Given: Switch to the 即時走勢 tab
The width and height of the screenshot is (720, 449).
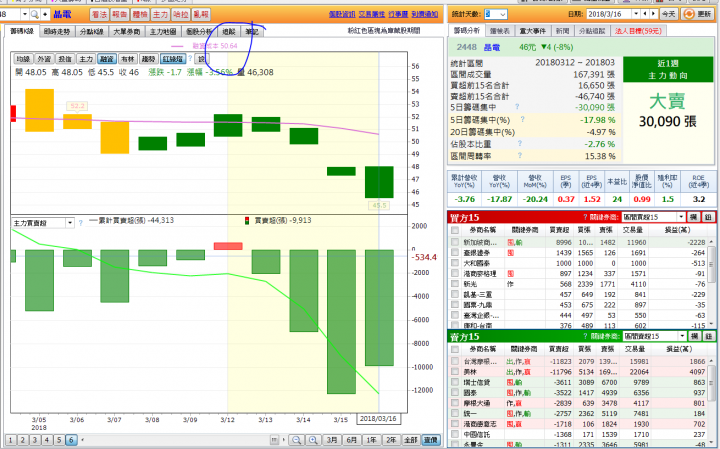Looking at the screenshot, I should 57,32.
